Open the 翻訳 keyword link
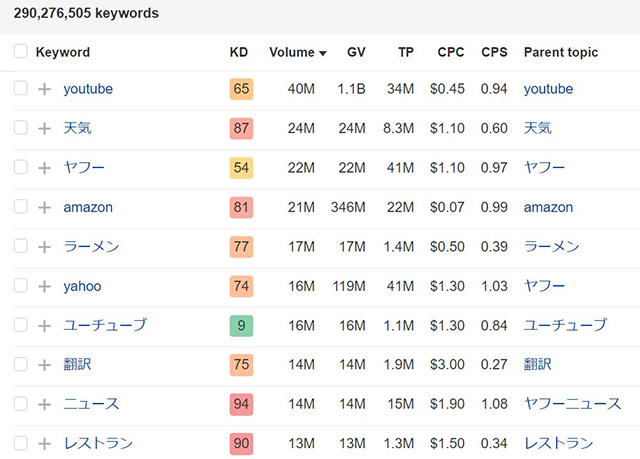 tap(77, 364)
